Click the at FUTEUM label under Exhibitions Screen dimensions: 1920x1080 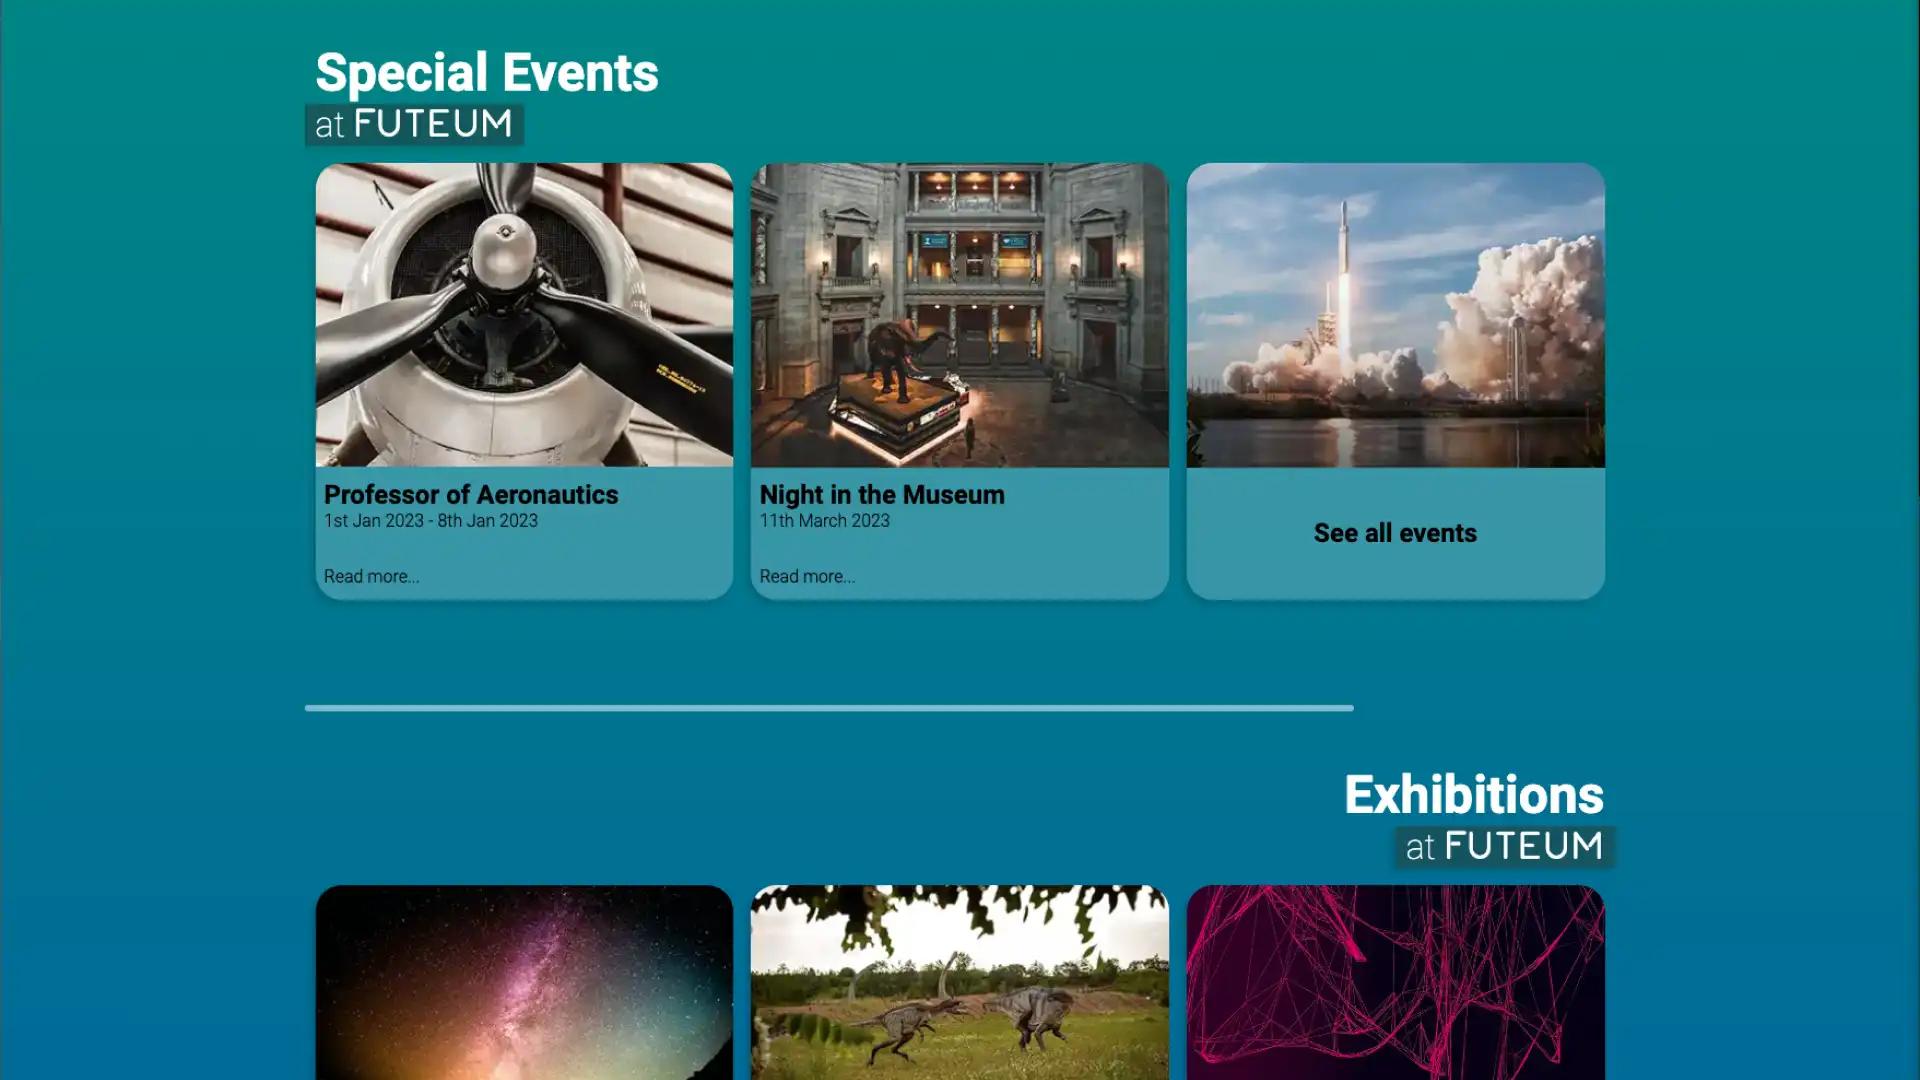point(1504,847)
